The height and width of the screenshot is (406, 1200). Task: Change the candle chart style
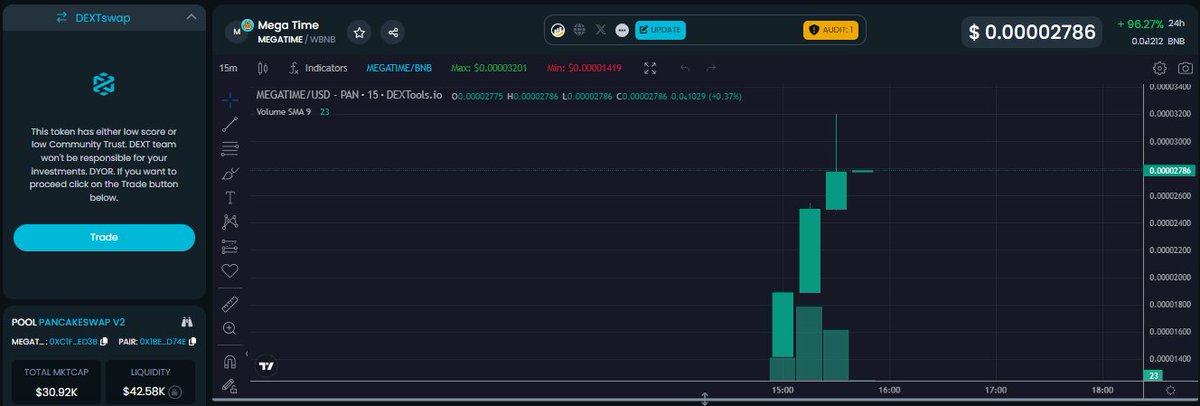click(263, 68)
